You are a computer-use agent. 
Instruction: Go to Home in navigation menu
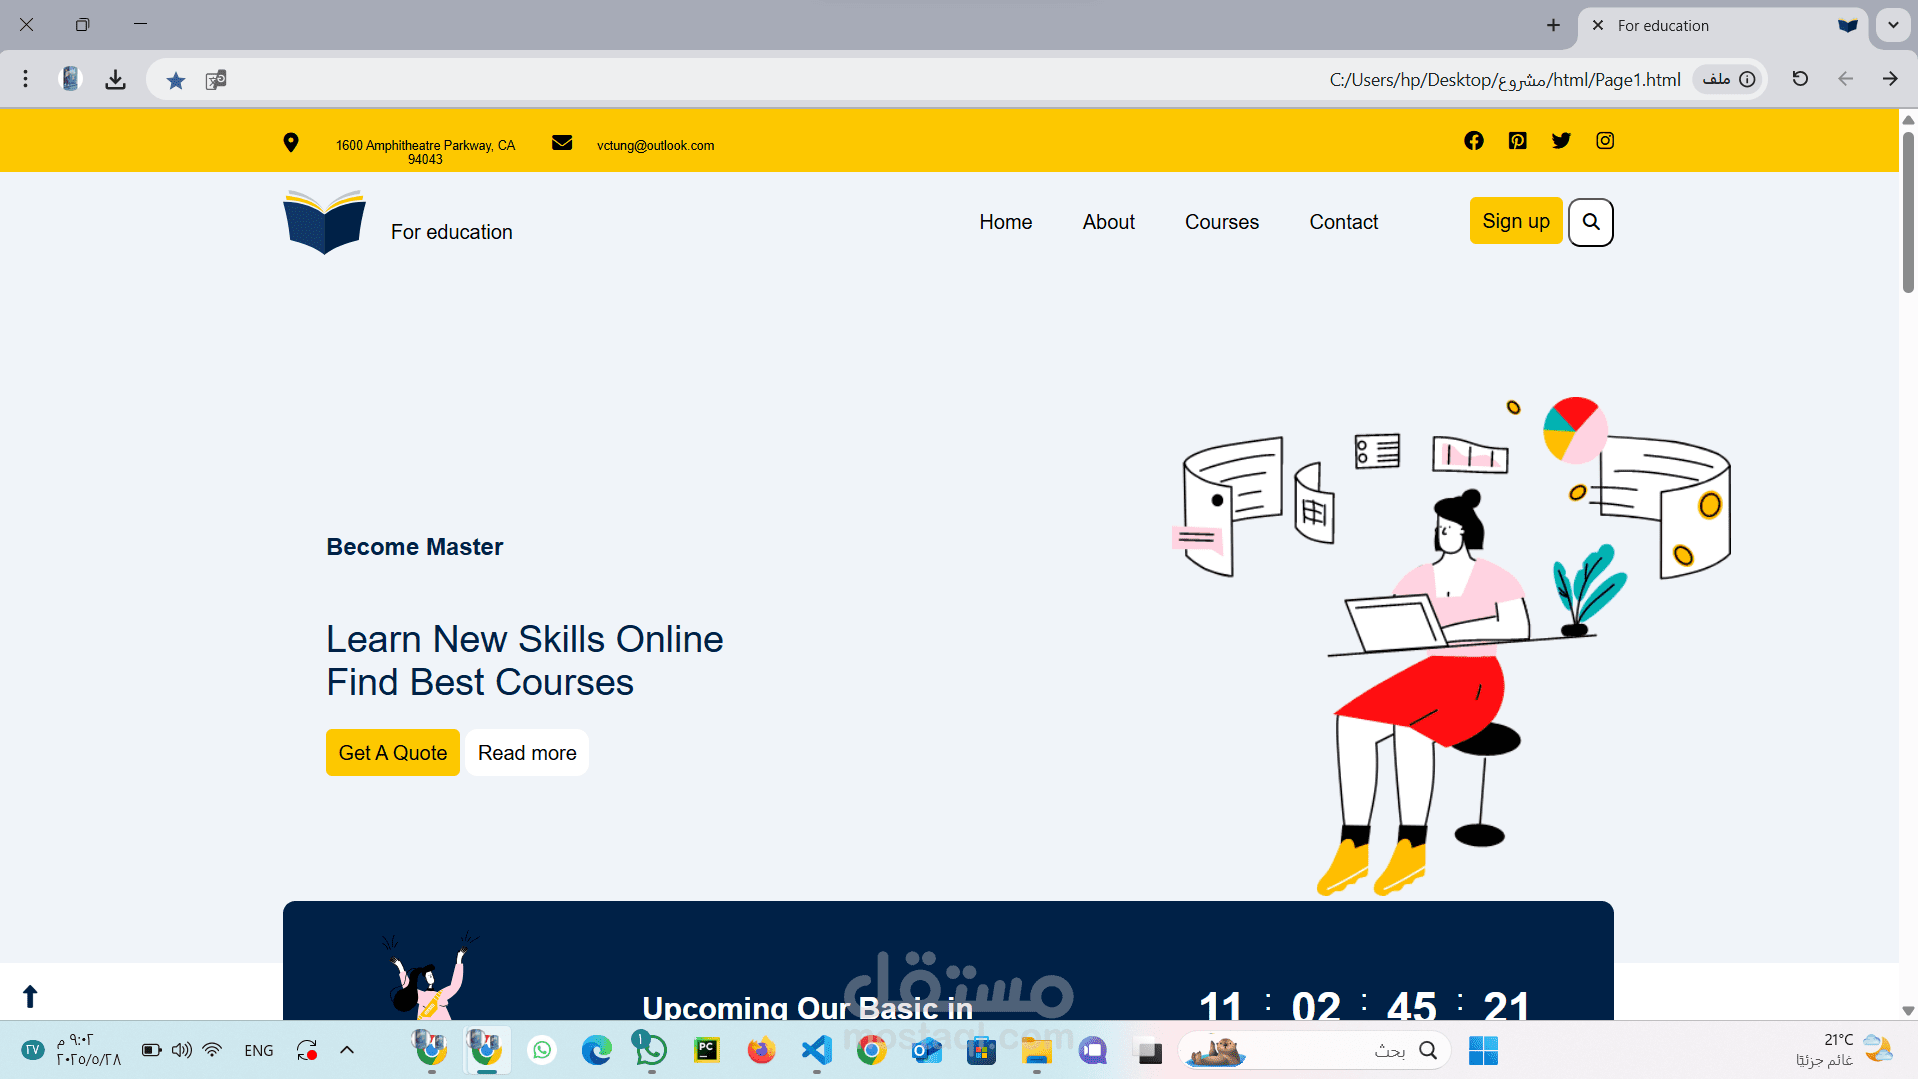(x=1005, y=222)
